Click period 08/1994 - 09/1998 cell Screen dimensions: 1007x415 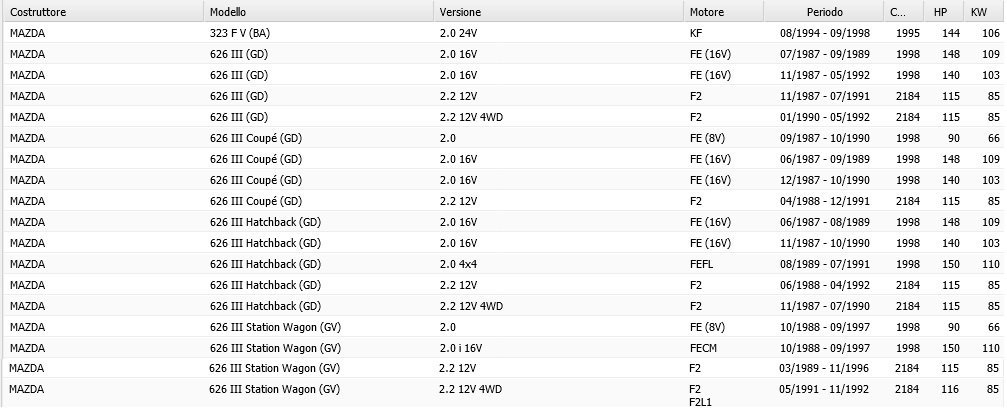pos(825,33)
